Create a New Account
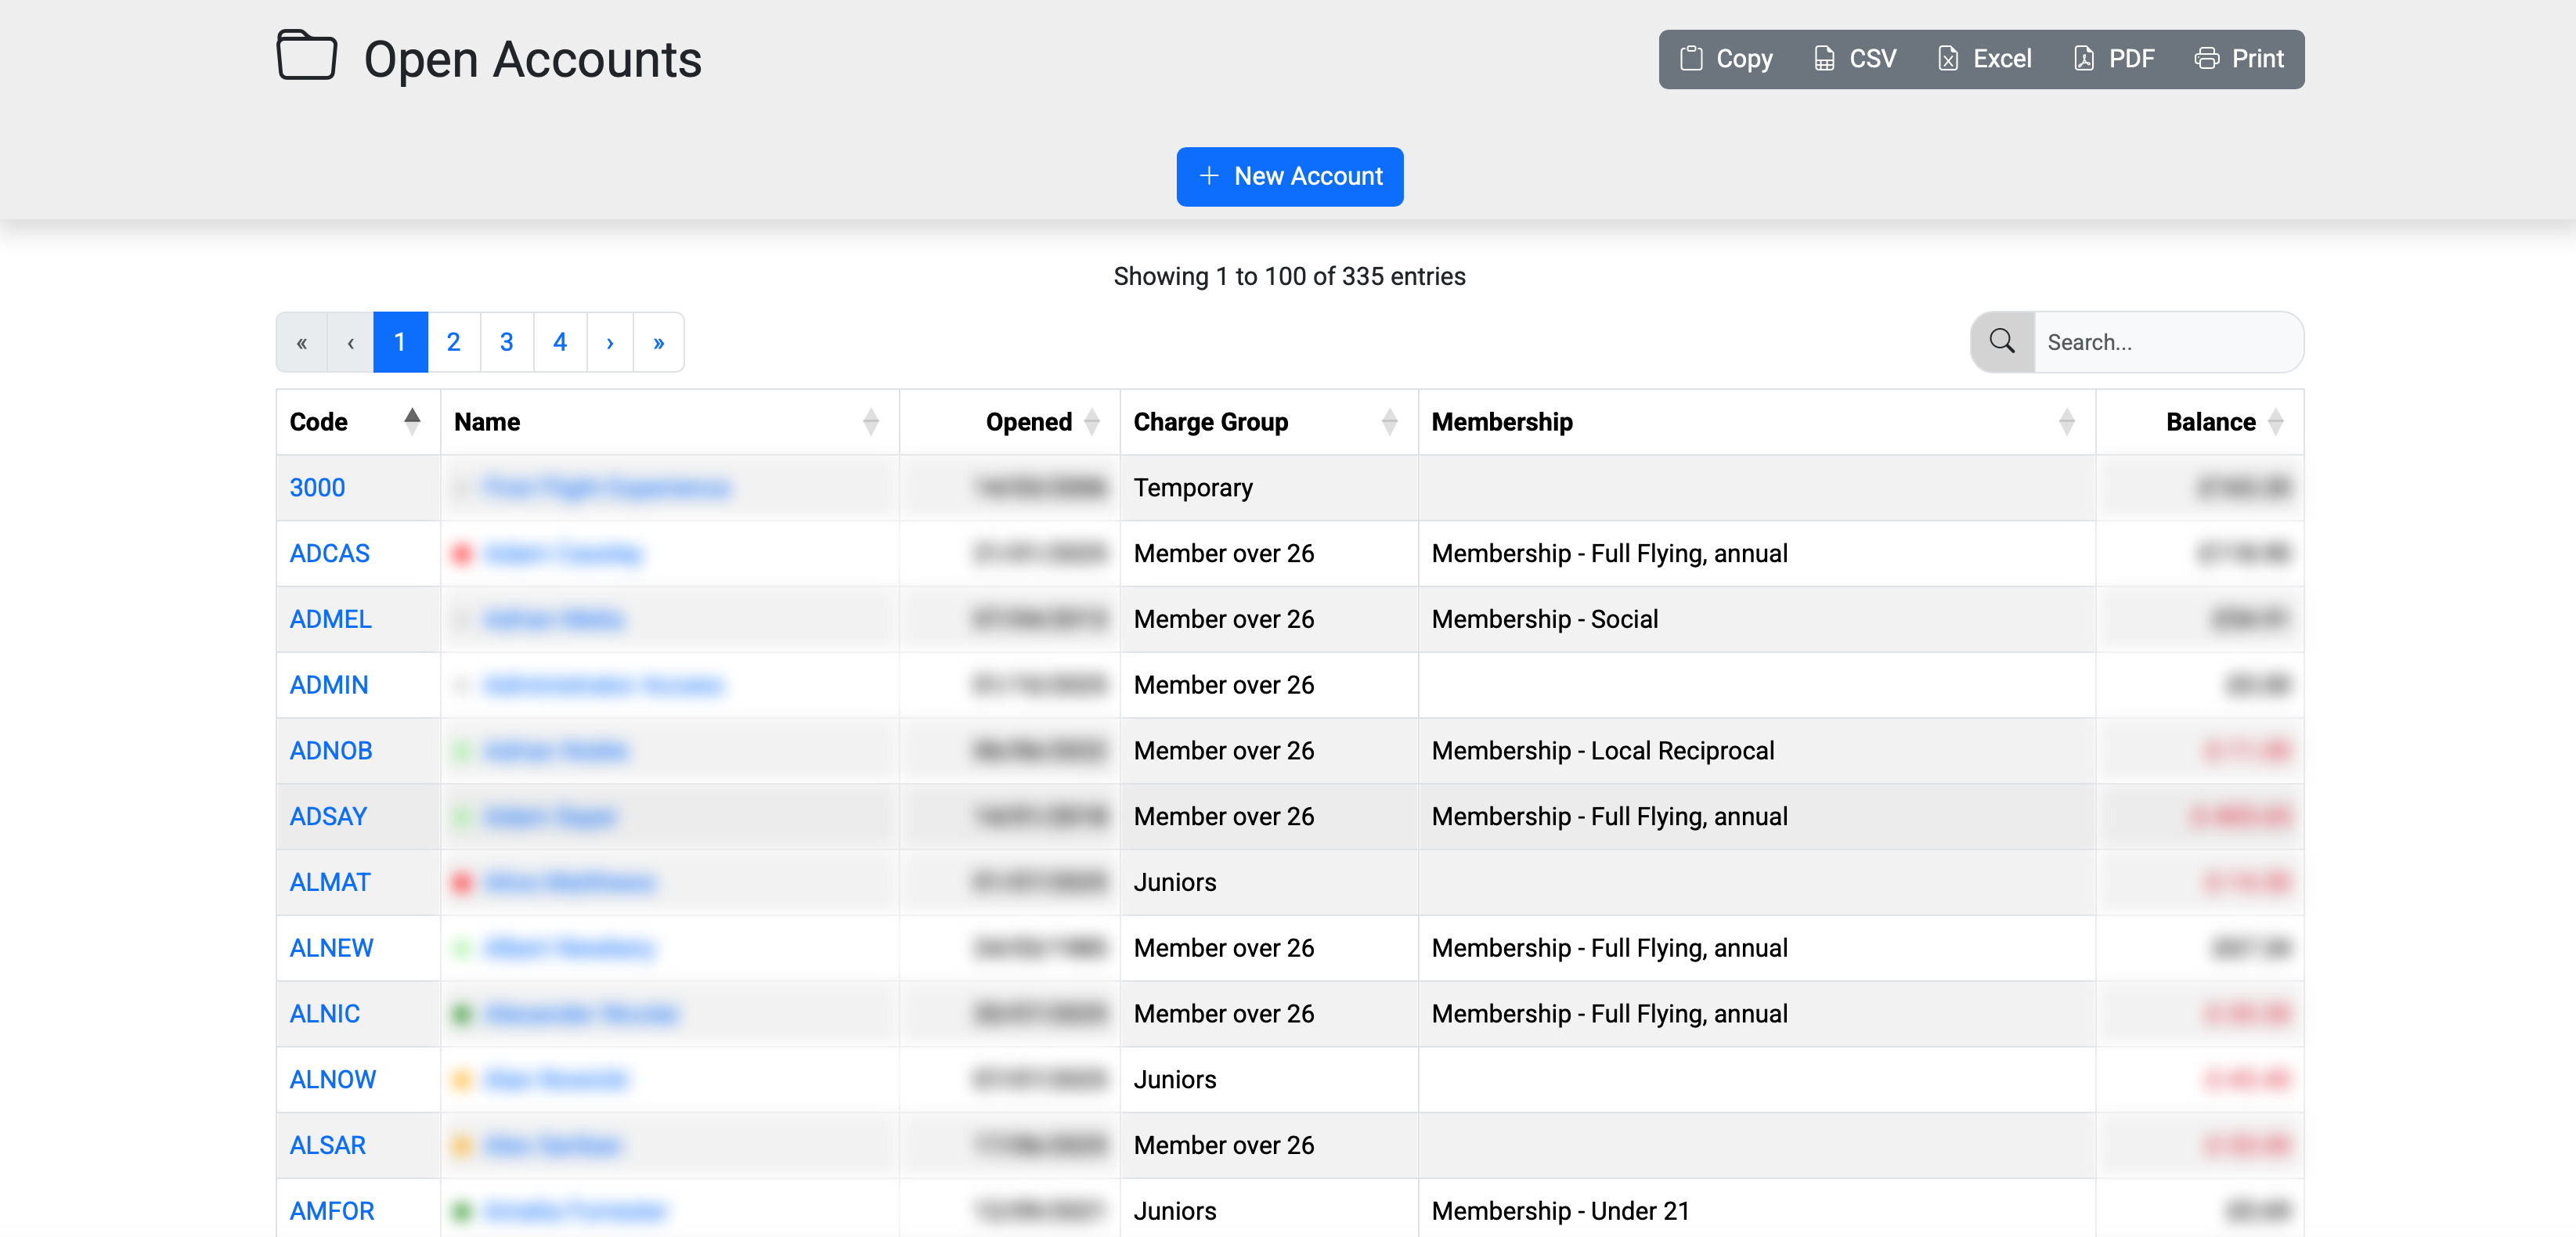 click(1290, 176)
